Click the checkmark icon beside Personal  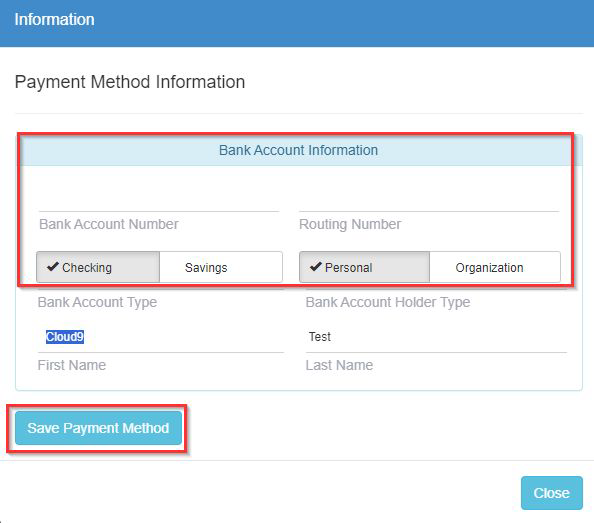(x=316, y=267)
